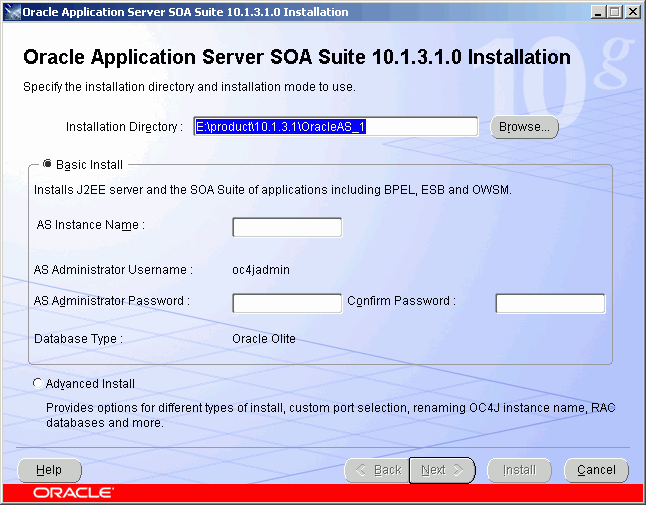
Task: Click the installation page heading
Action: 297,57
